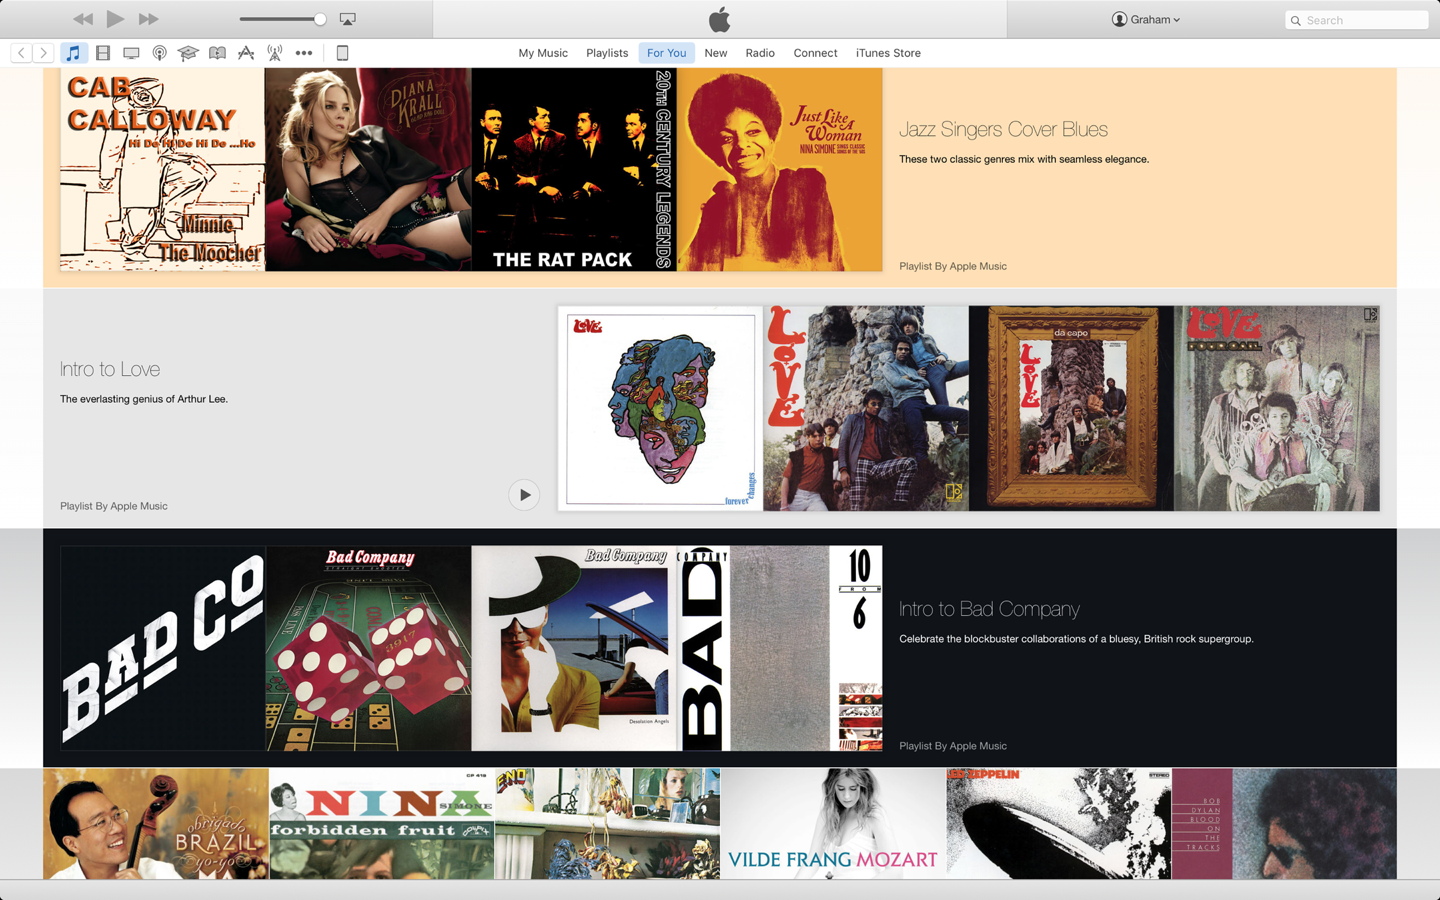Open the Connect tab
Image resolution: width=1440 pixels, height=900 pixels.
[x=815, y=53]
